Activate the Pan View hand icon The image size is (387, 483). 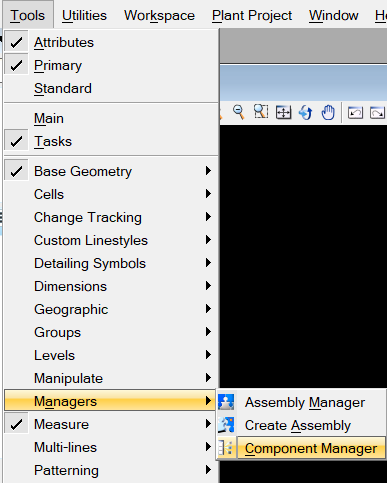pyautogui.click(x=328, y=112)
